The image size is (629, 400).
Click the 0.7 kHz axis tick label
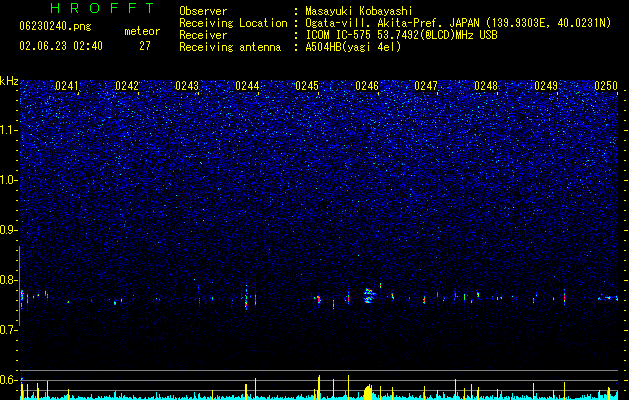tap(8, 330)
